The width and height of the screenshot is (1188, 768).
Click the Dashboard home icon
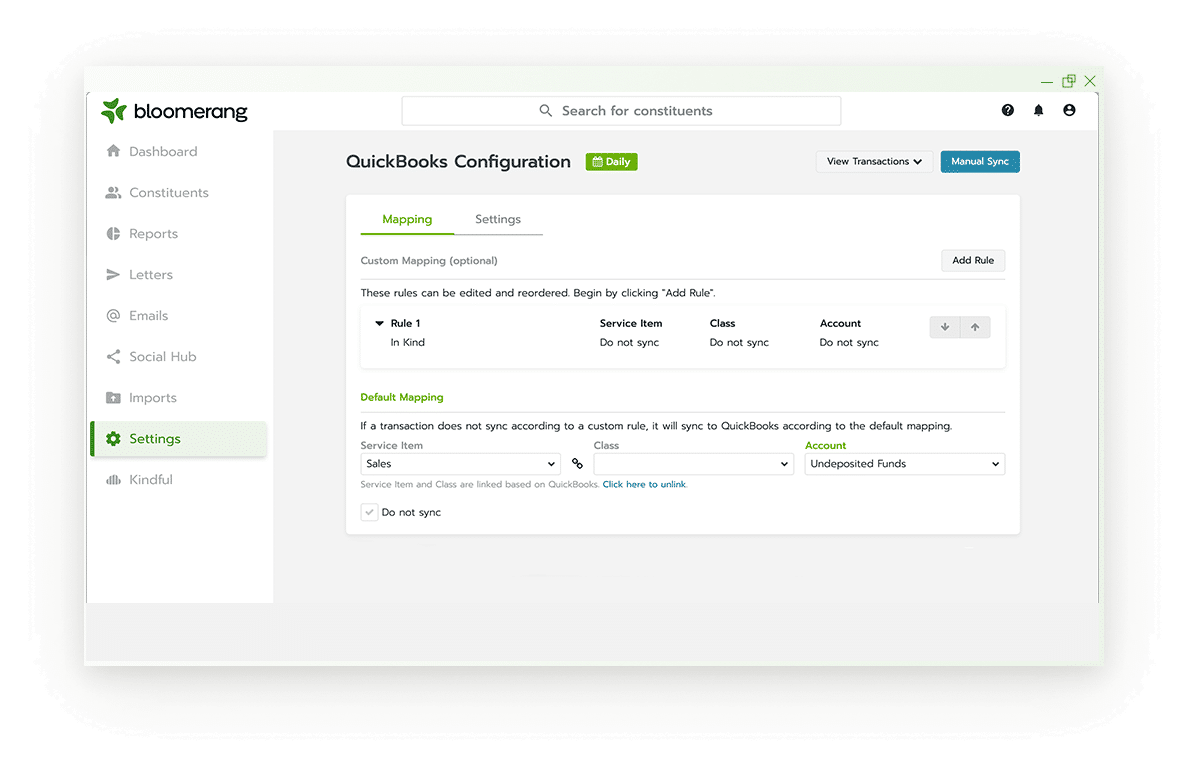tap(113, 151)
